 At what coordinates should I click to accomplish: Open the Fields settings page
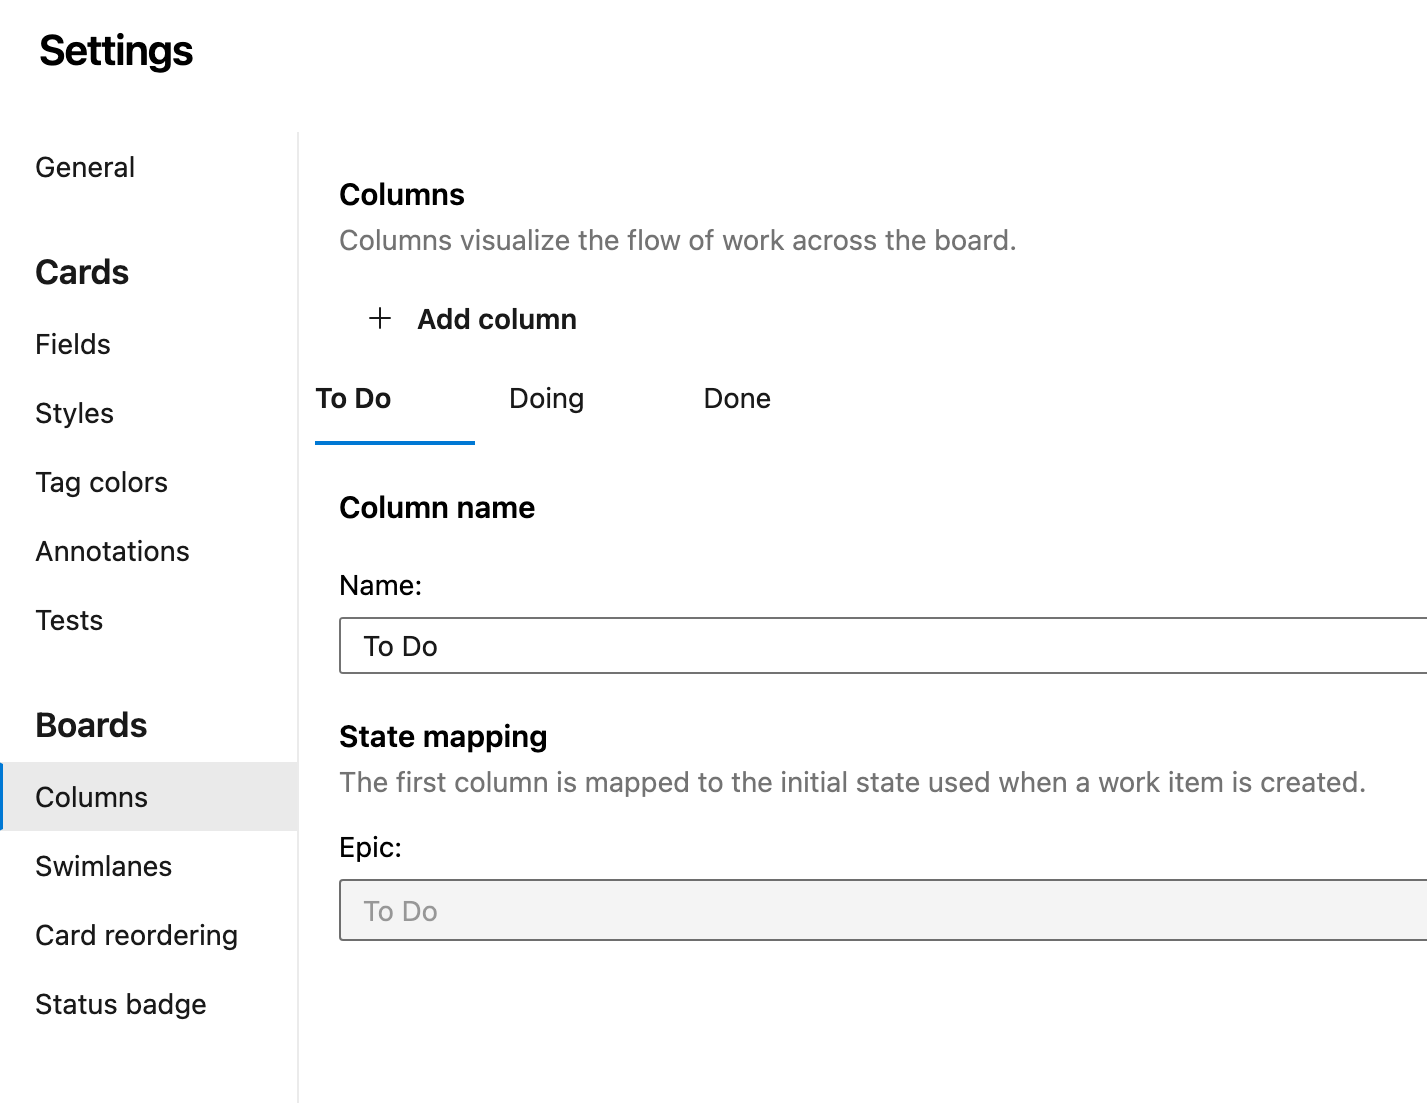73,344
